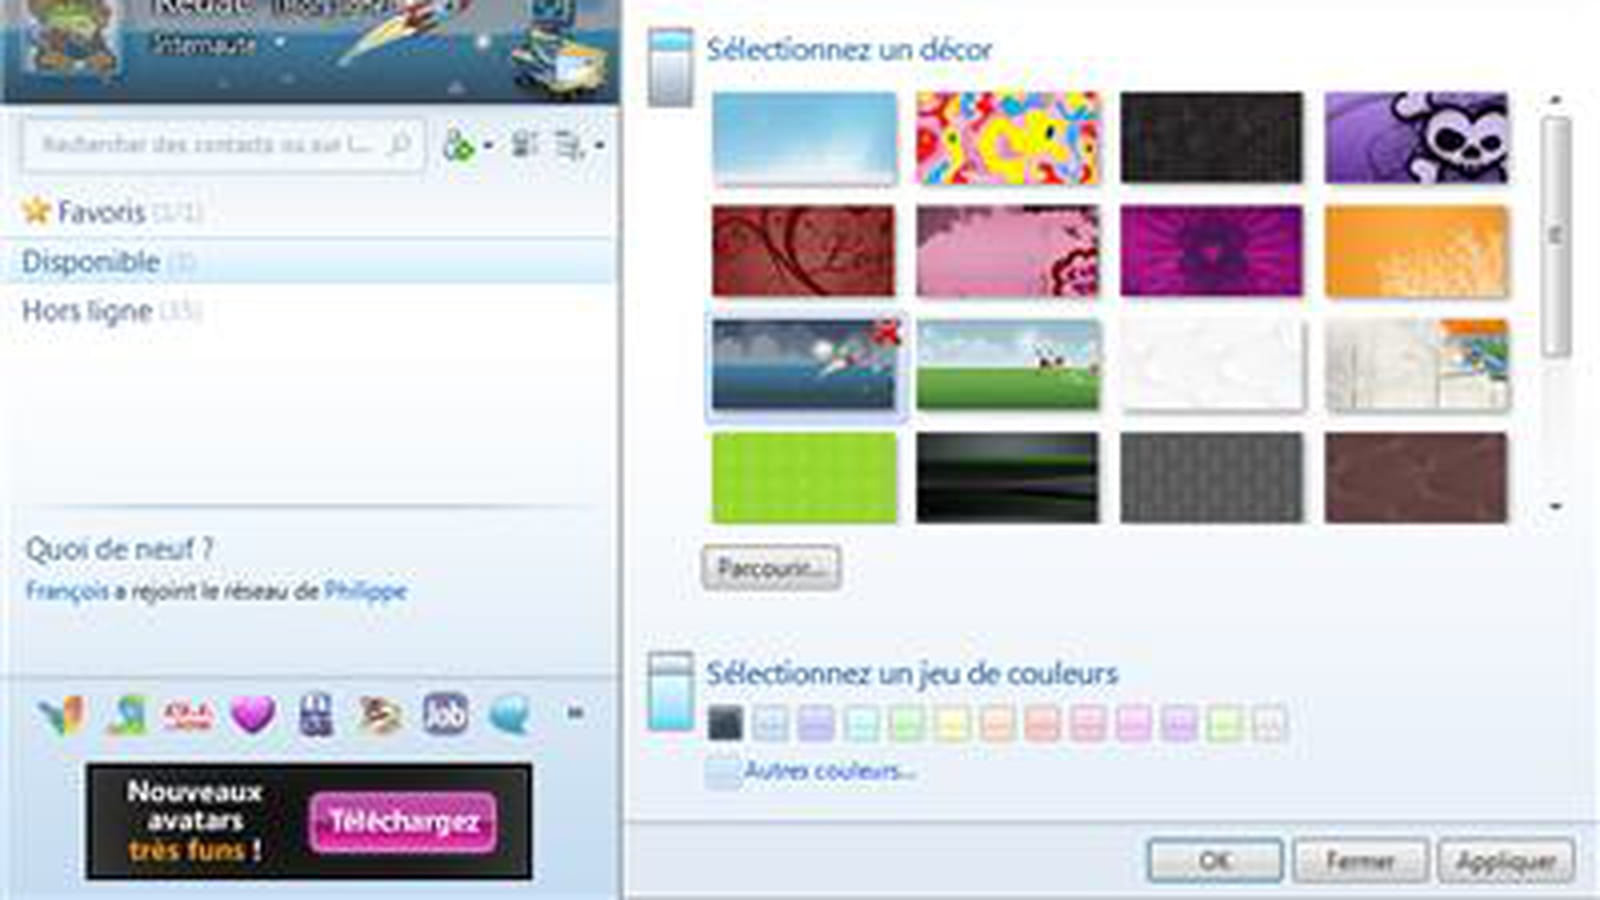Click the user avatar picture
This screenshot has height=900, width=1600.
click(72, 40)
